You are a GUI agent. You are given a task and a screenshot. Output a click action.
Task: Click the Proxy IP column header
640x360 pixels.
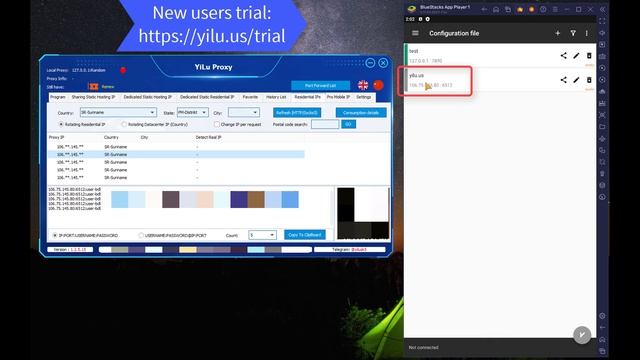click(x=56, y=138)
